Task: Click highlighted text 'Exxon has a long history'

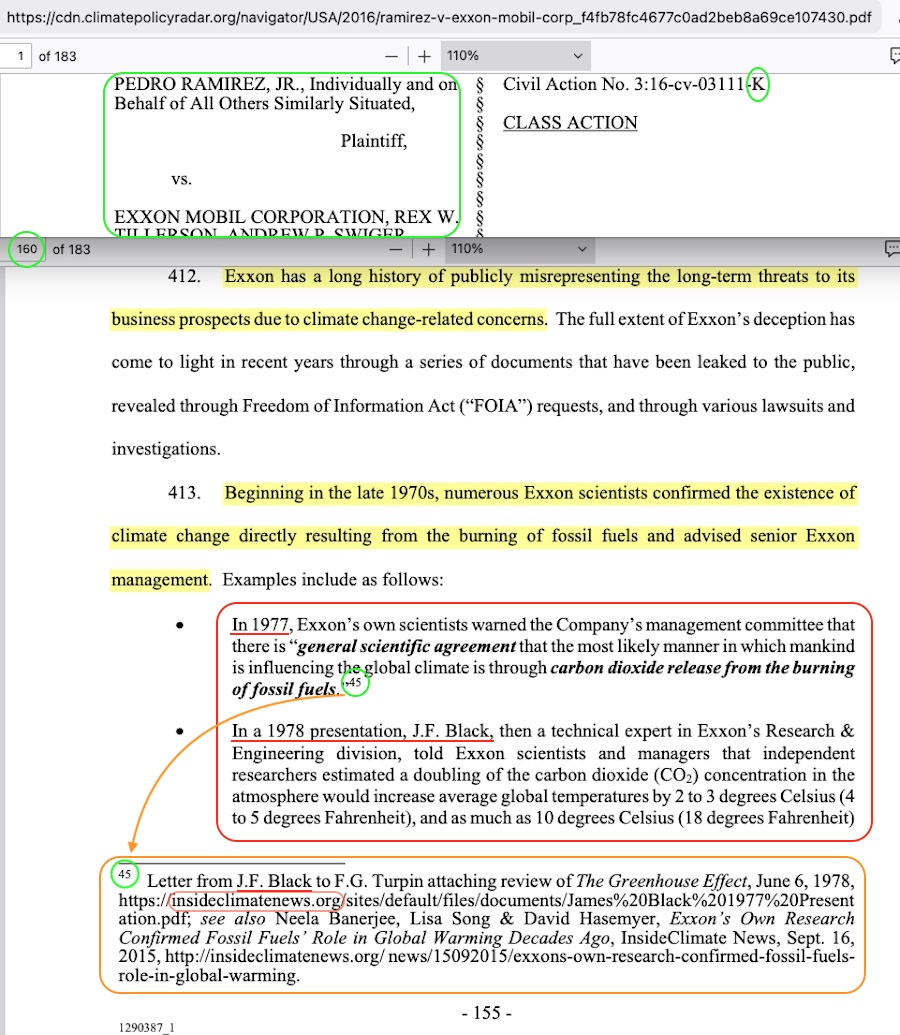Action: (x=320, y=277)
